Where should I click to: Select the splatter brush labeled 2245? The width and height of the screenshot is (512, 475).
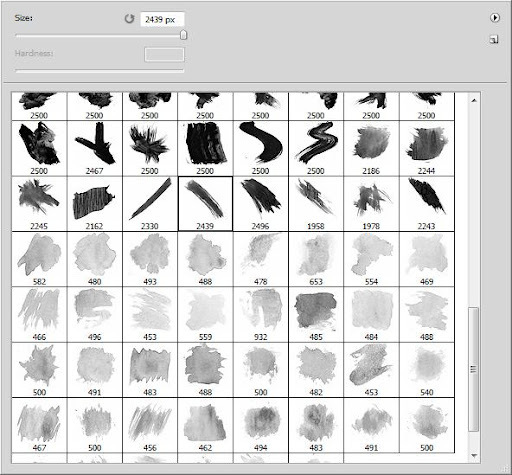pyautogui.click(x=39, y=204)
